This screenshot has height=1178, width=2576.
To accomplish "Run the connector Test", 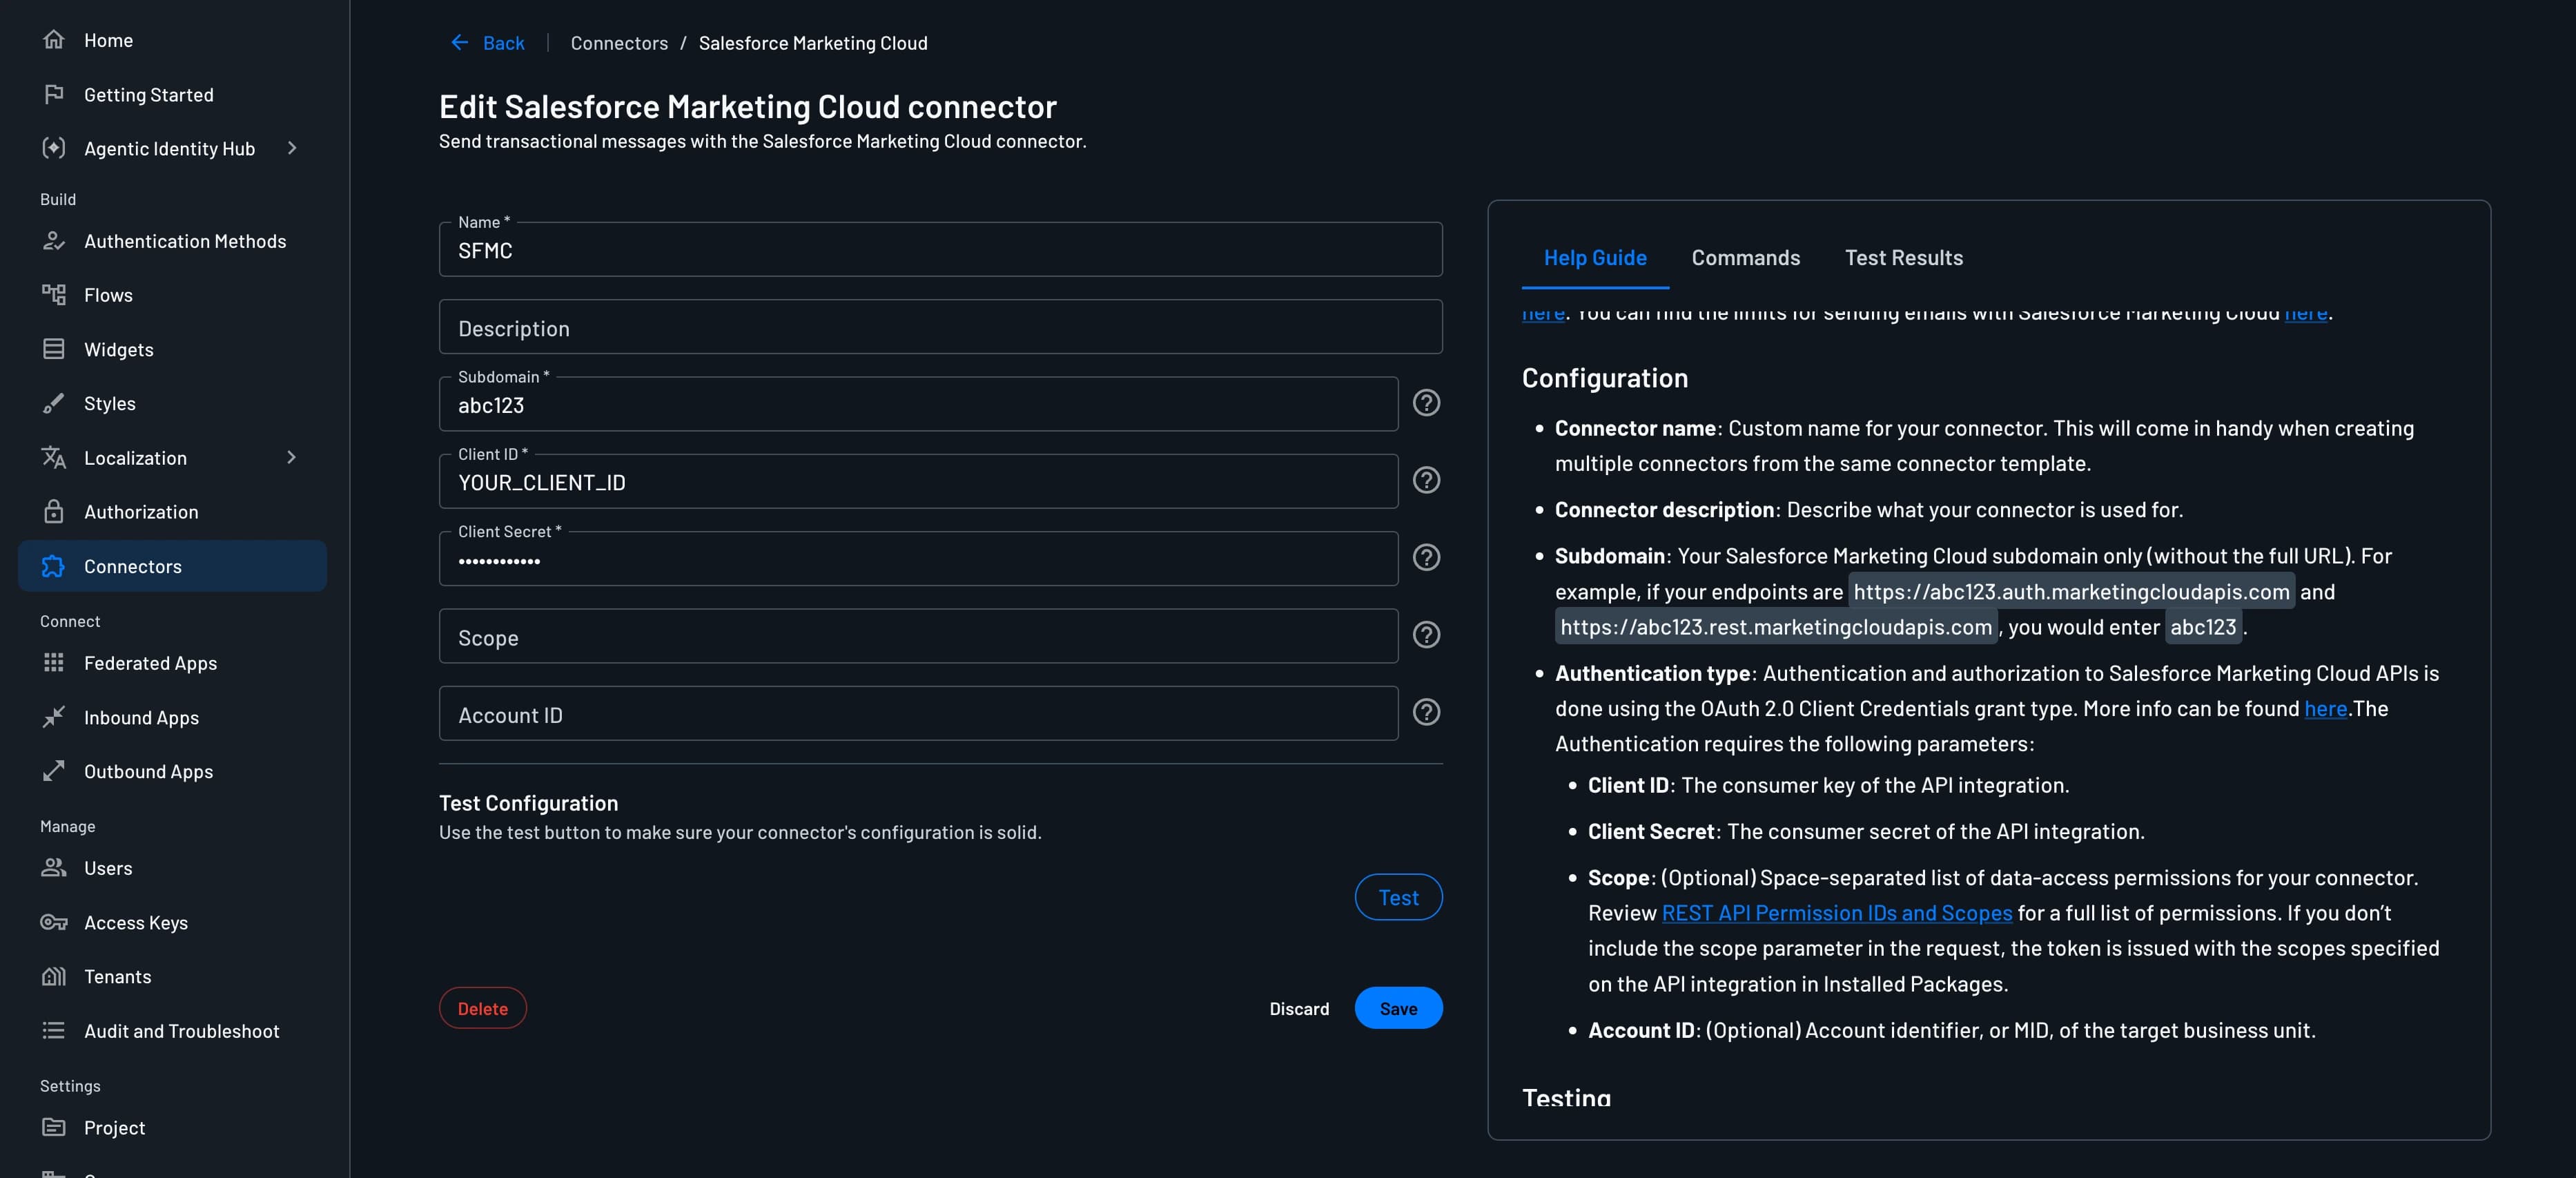I will click(x=1398, y=897).
